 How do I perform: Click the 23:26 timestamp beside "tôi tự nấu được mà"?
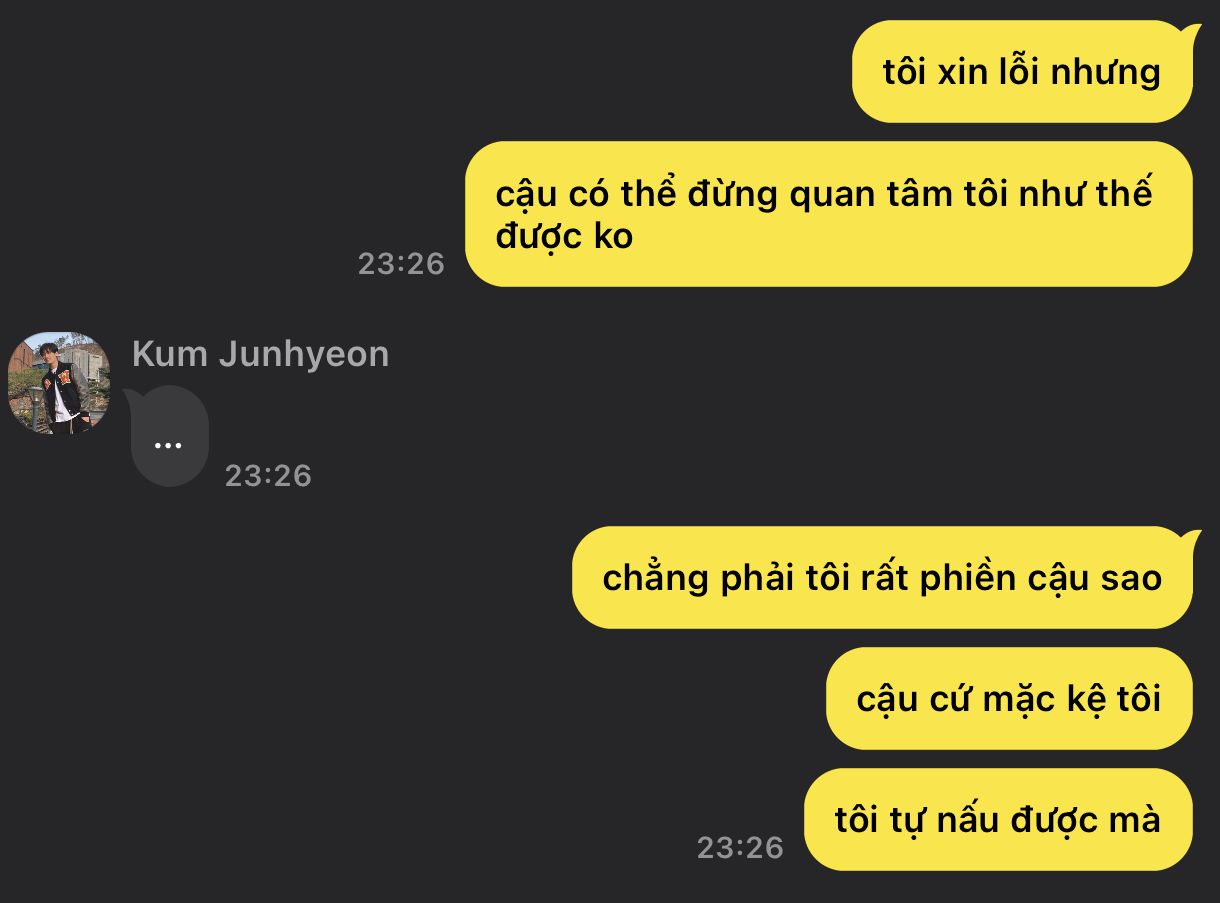pyautogui.click(x=740, y=848)
